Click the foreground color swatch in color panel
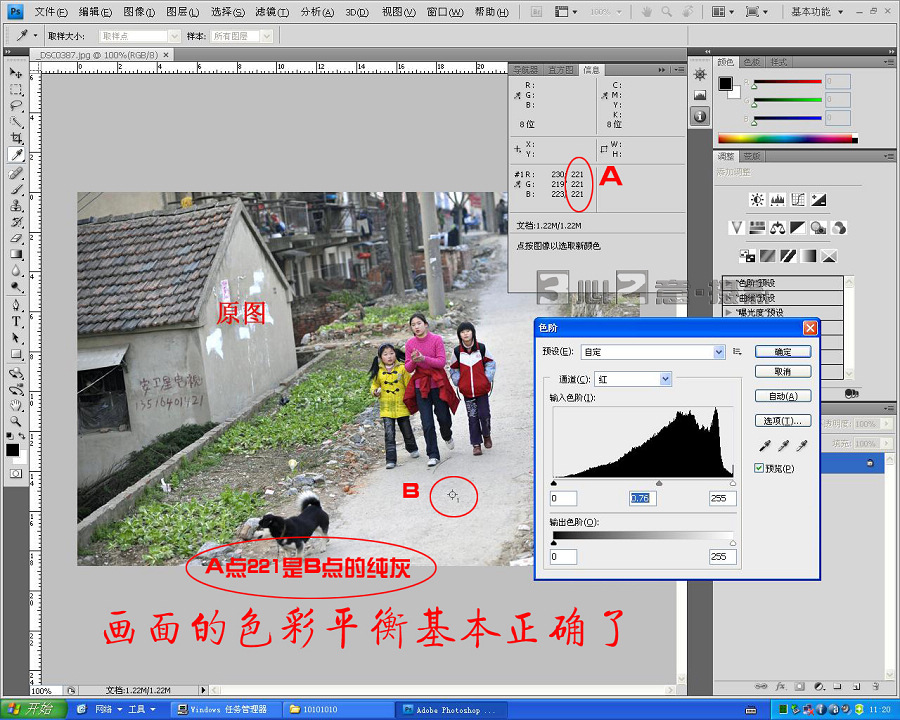Screen dimensions: 900x720 tap(726, 83)
